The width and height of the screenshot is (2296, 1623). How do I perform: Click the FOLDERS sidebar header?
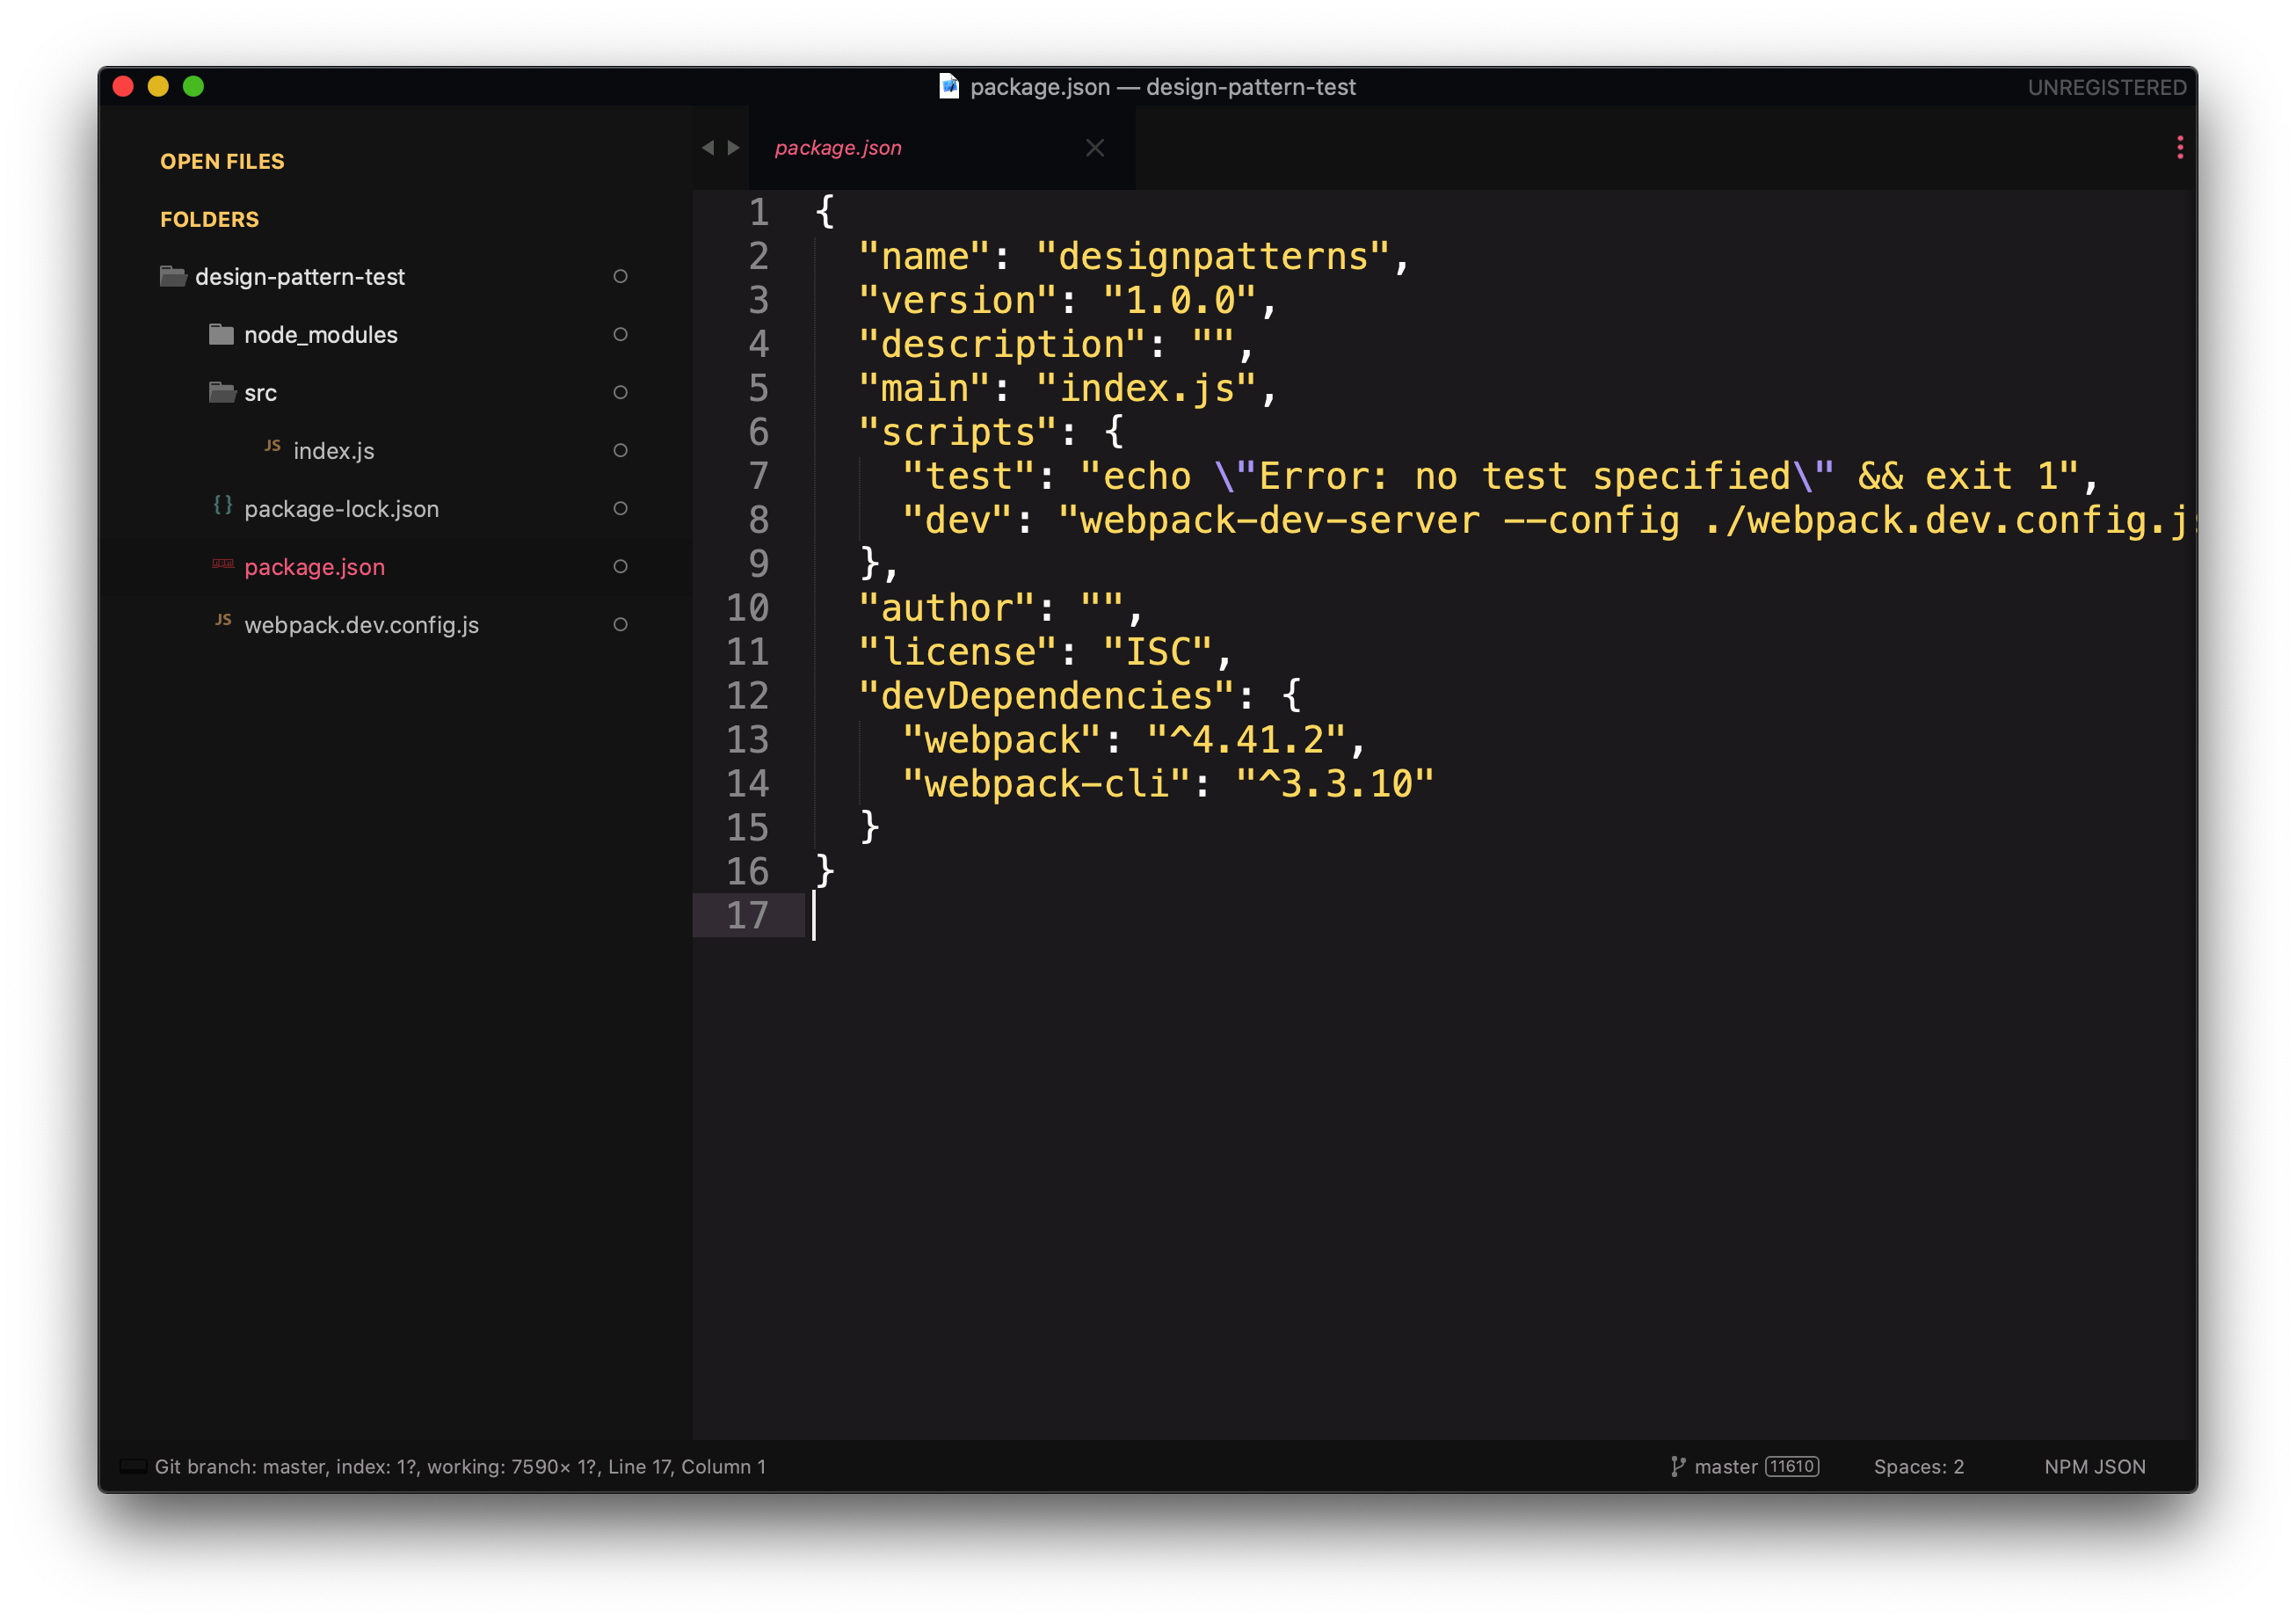tap(209, 219)
